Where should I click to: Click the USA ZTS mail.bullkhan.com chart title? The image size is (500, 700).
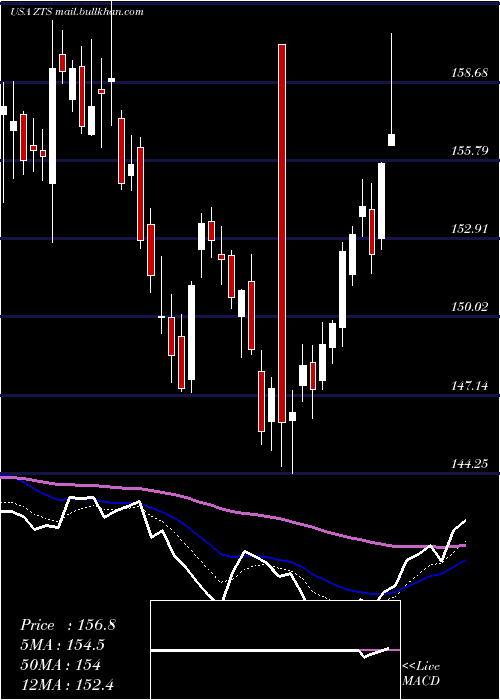pyautogui.click(x=77, y=12)
